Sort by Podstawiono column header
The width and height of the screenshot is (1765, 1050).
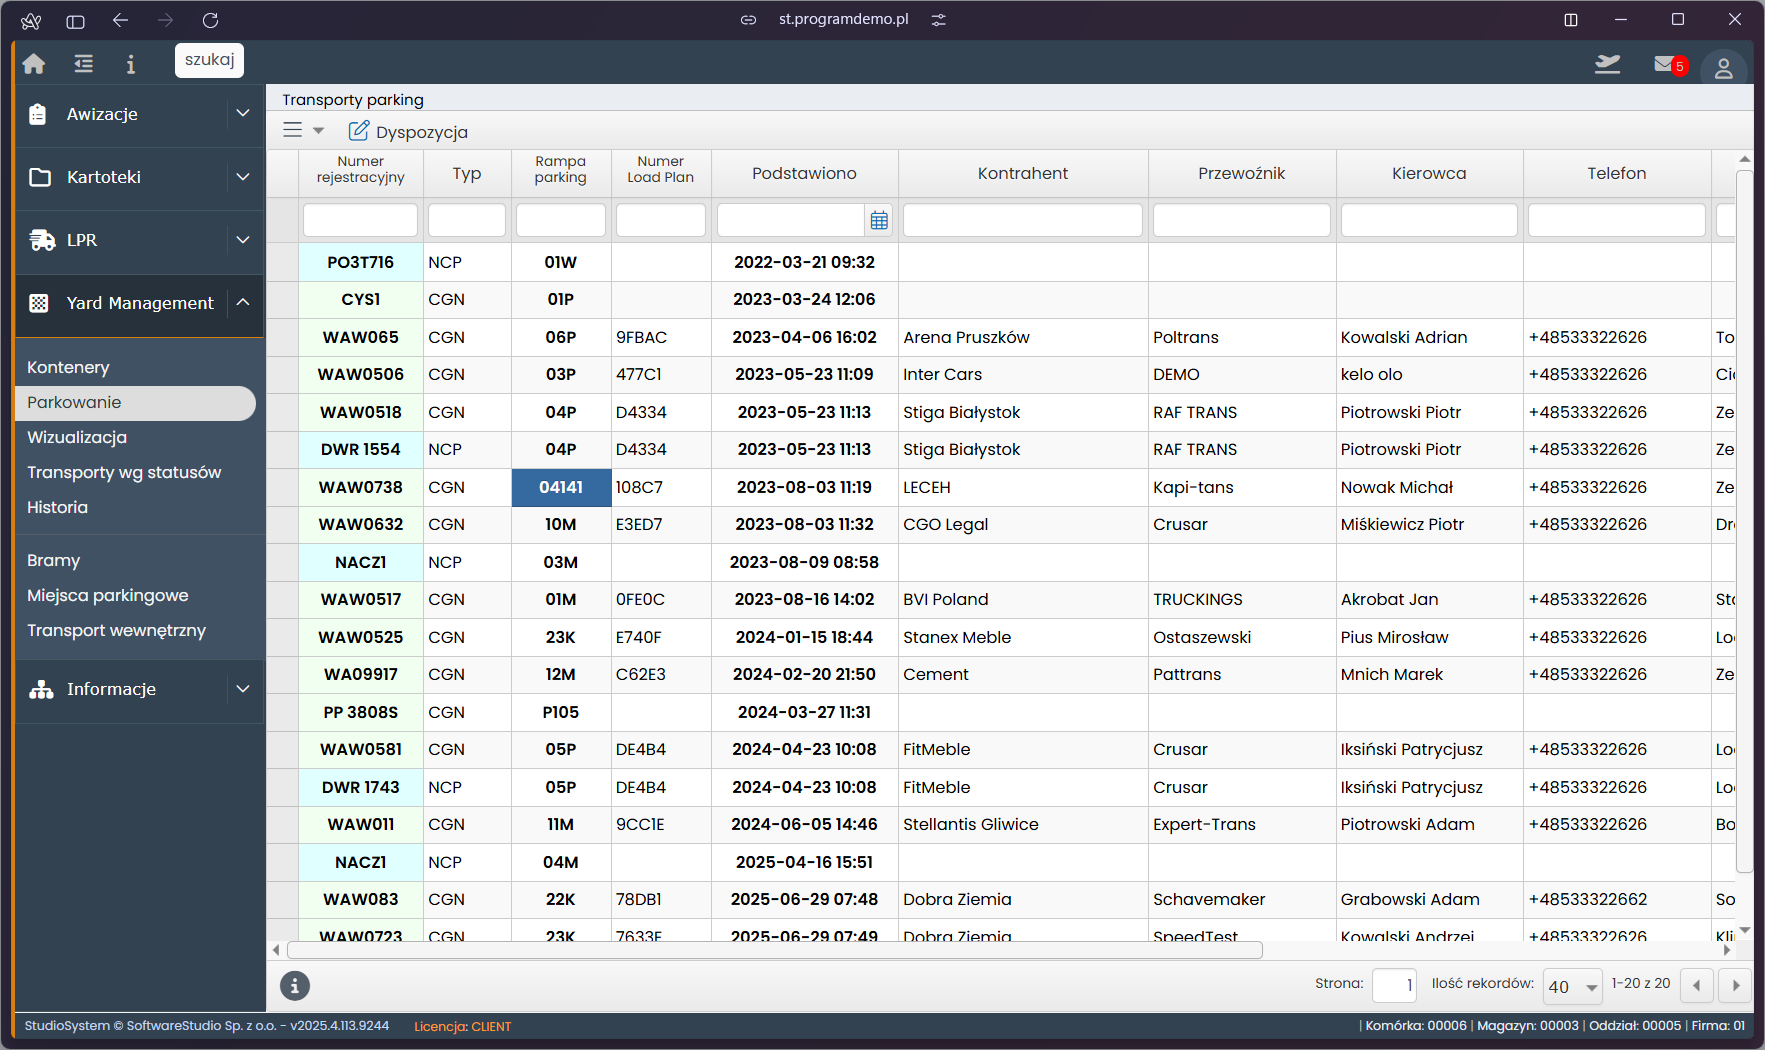(x=804, y=173)
